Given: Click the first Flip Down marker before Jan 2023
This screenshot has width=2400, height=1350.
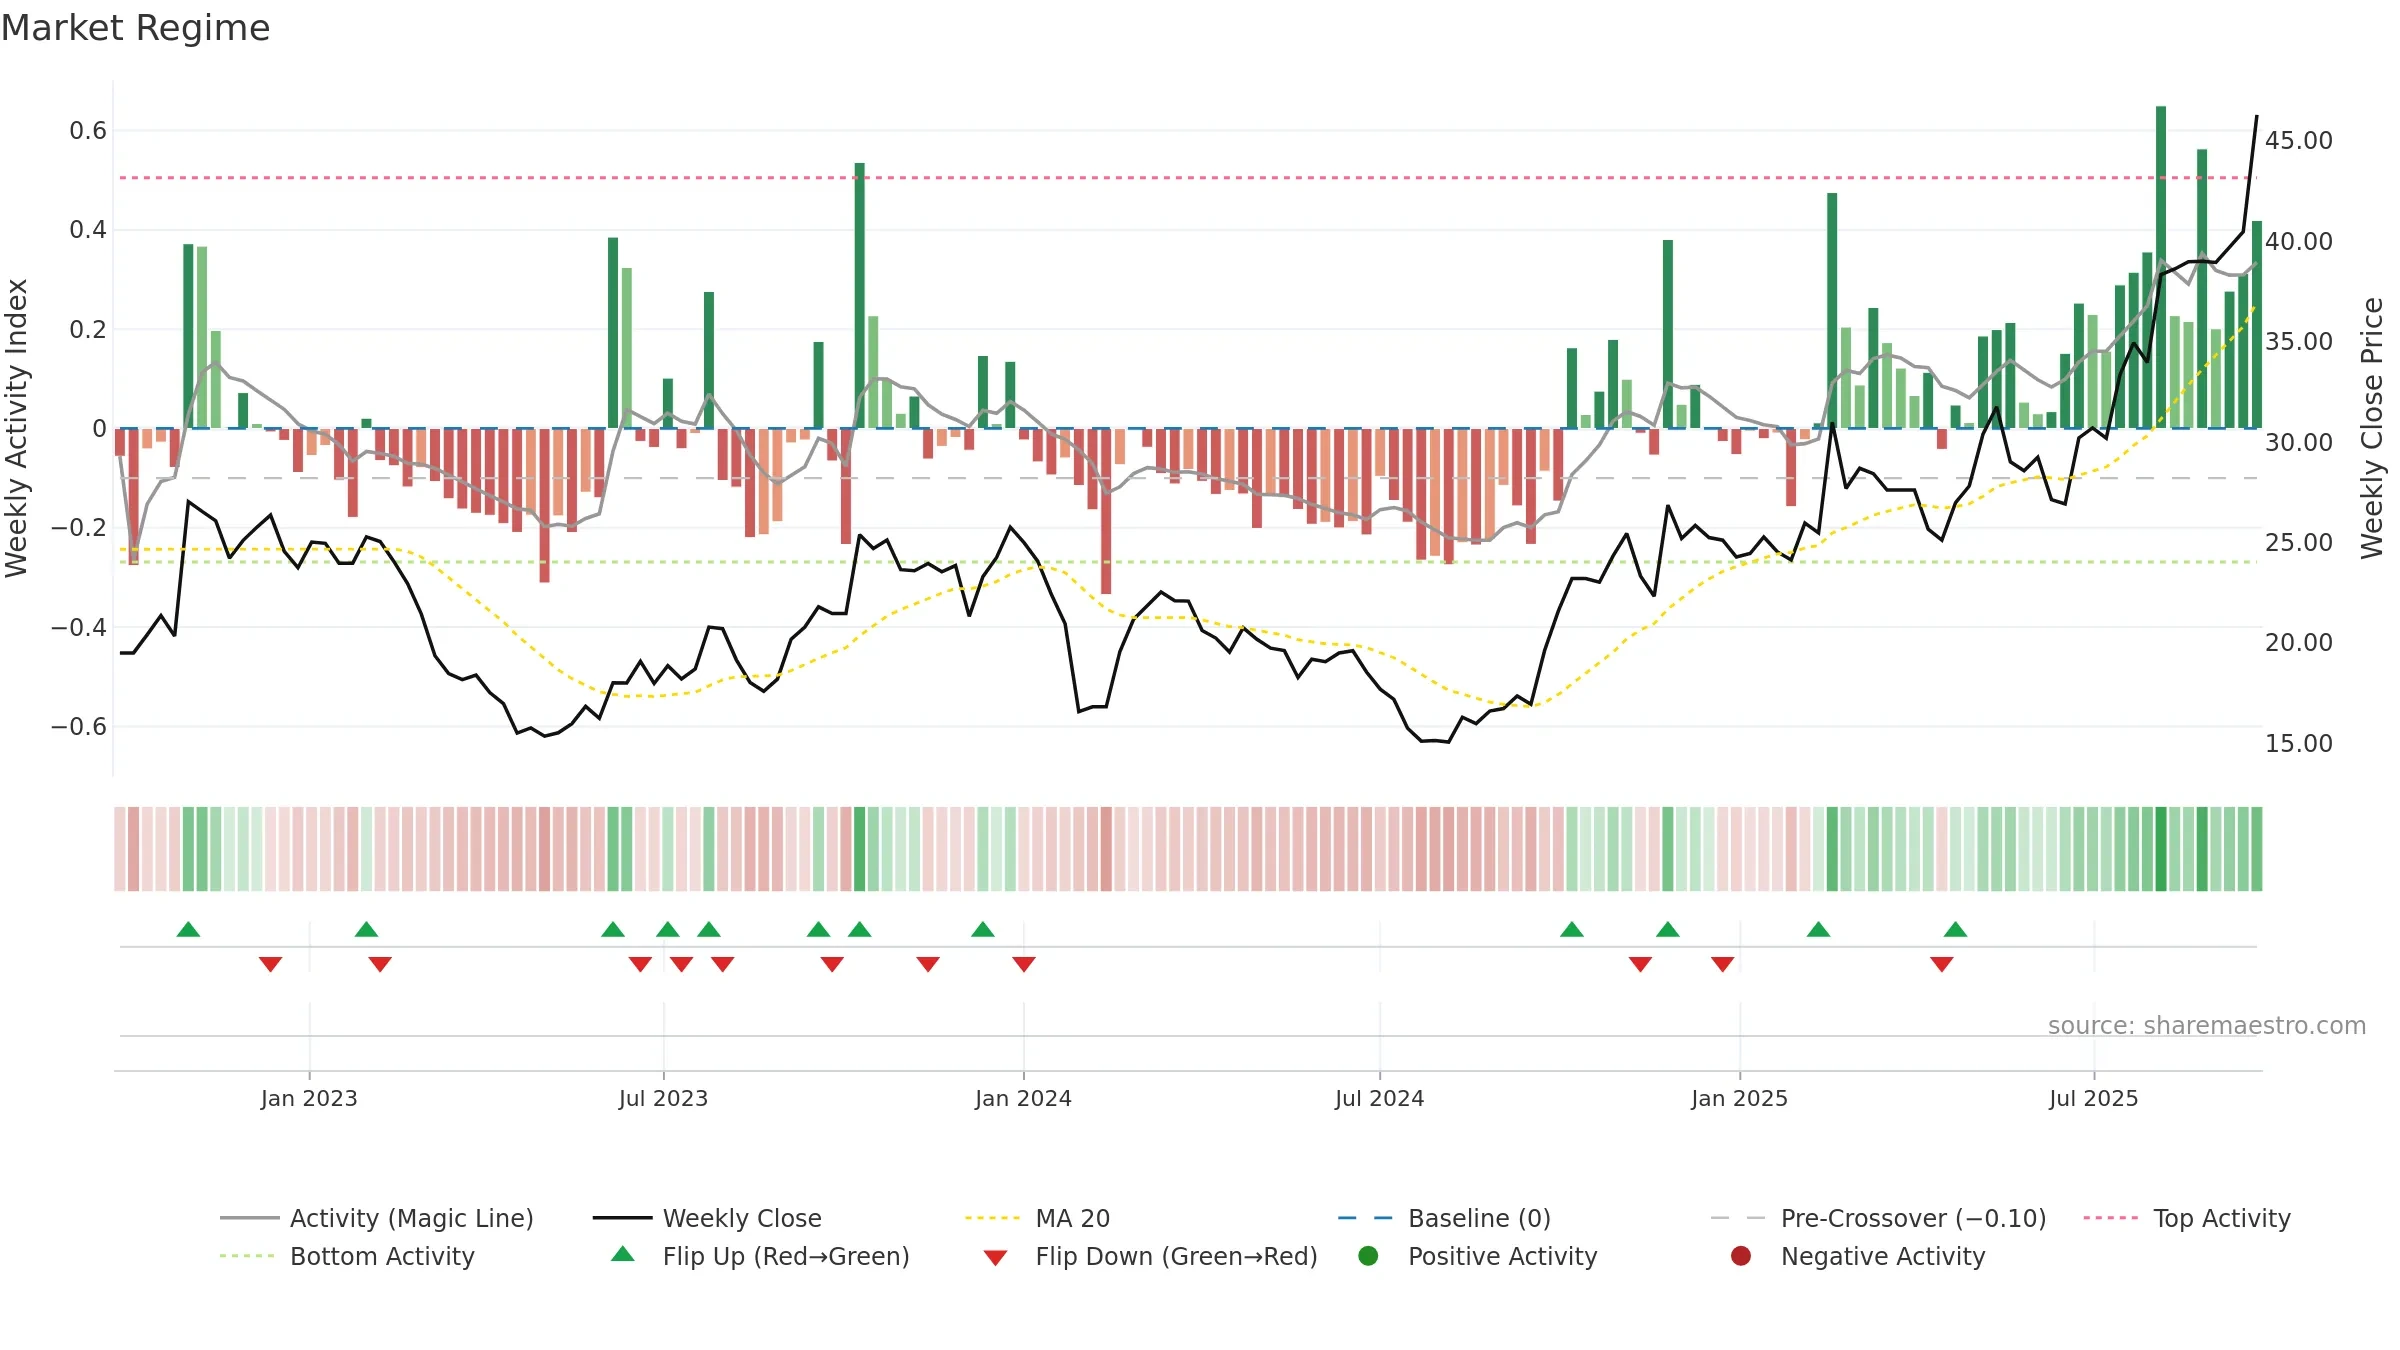Looking at the screenshot, I should tap(270, 964).
